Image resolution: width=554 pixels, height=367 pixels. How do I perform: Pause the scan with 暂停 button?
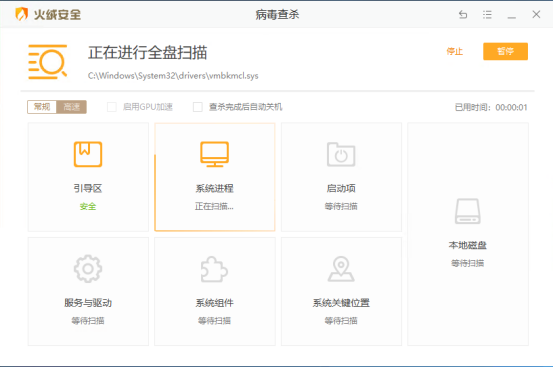pos(505,52)
